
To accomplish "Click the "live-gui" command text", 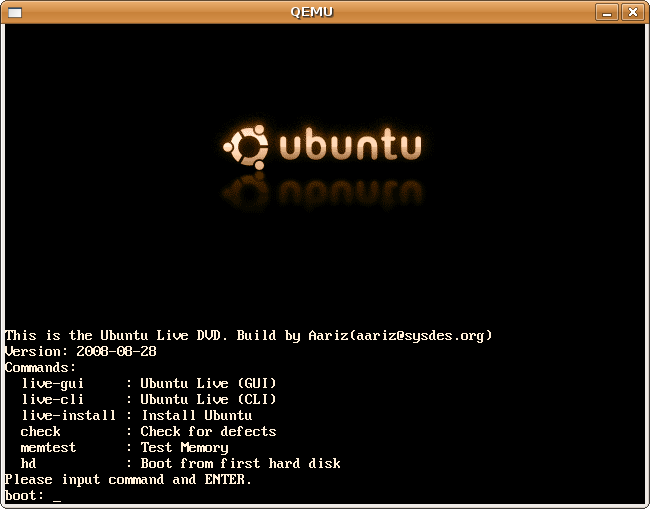I will 53,384.
